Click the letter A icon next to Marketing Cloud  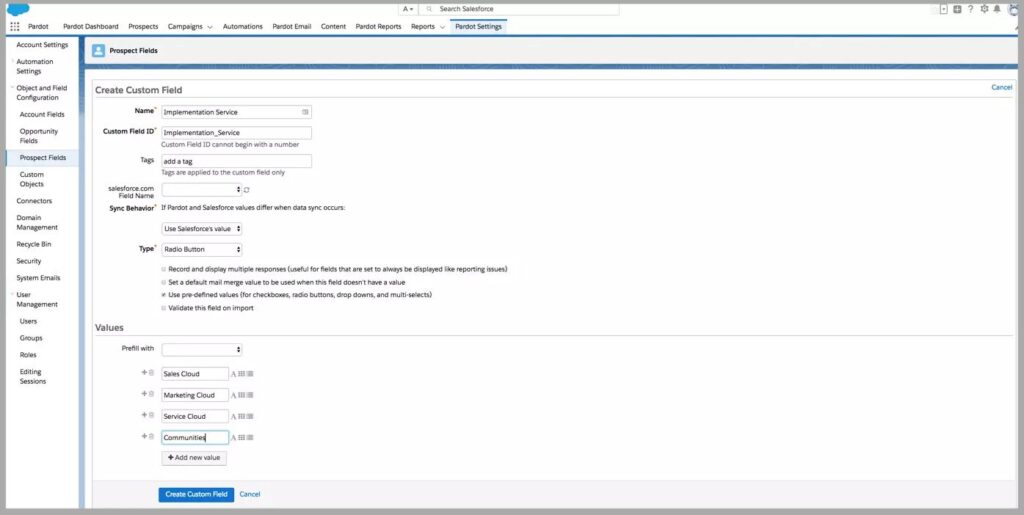(x=233, y=395)
